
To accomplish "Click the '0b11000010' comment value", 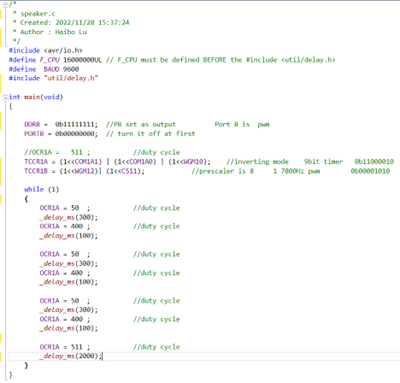I will (x=374, y=162).
